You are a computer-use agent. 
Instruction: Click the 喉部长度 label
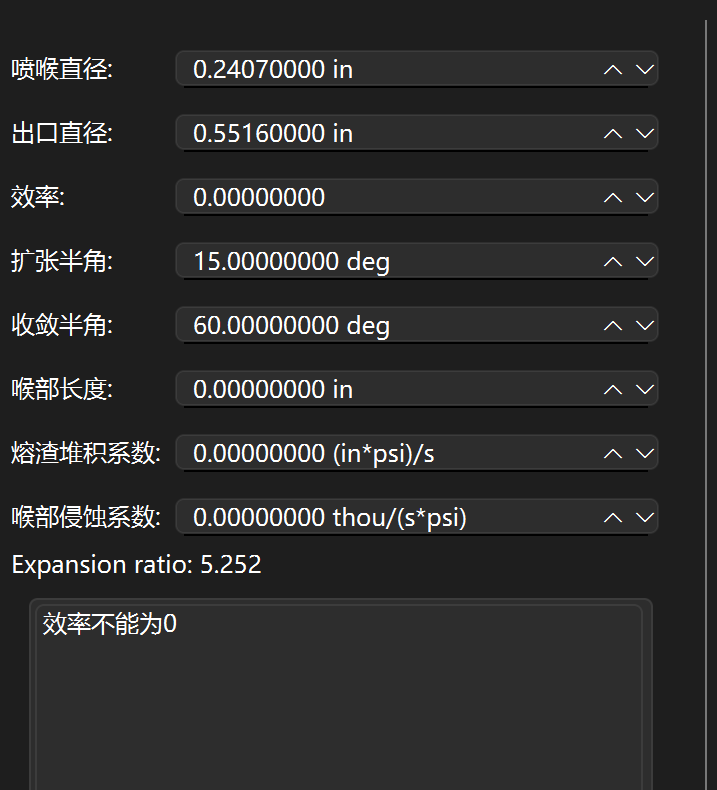pos(62,389)
